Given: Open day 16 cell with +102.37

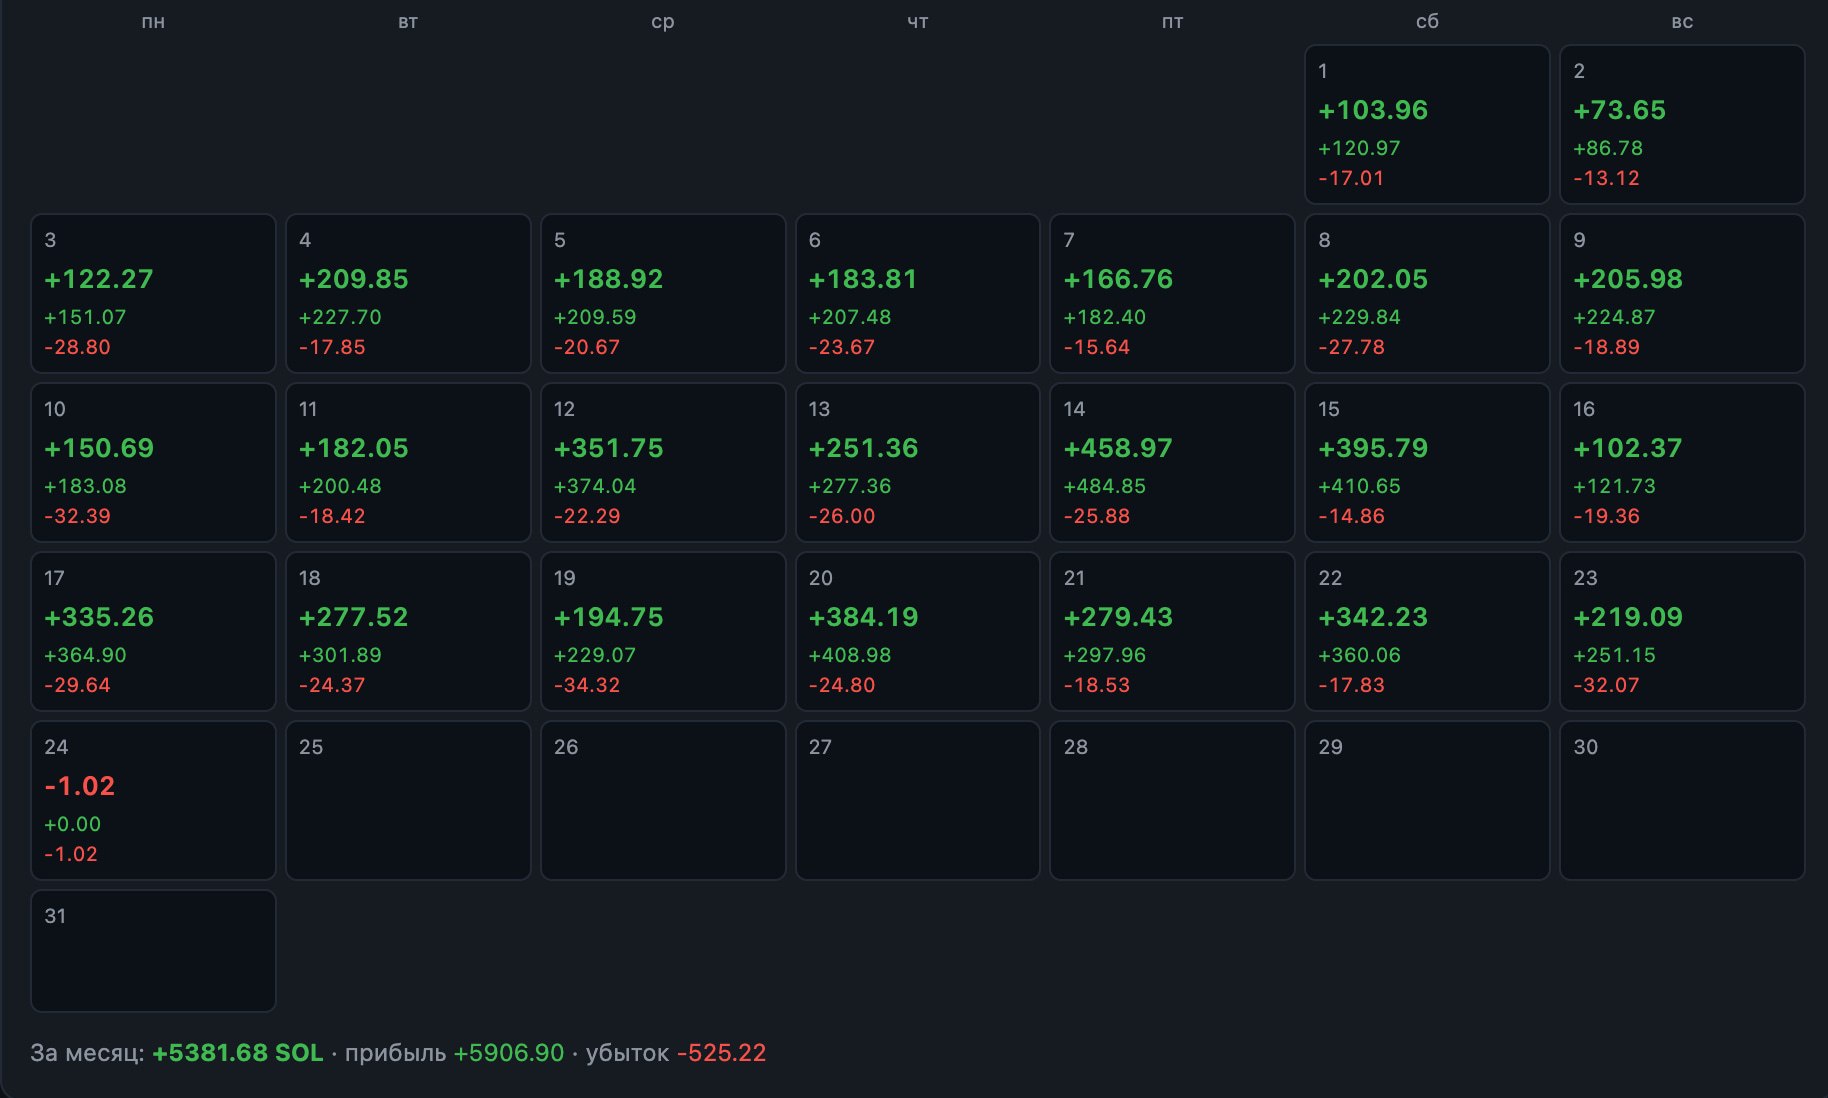Looking at the screenshot, I should point(1682,462).
